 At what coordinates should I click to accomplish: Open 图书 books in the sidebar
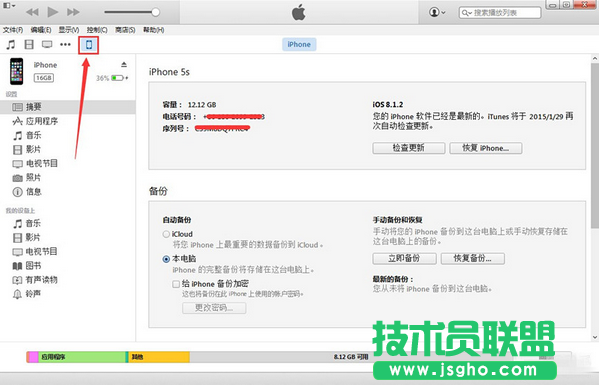pos(27,266)
